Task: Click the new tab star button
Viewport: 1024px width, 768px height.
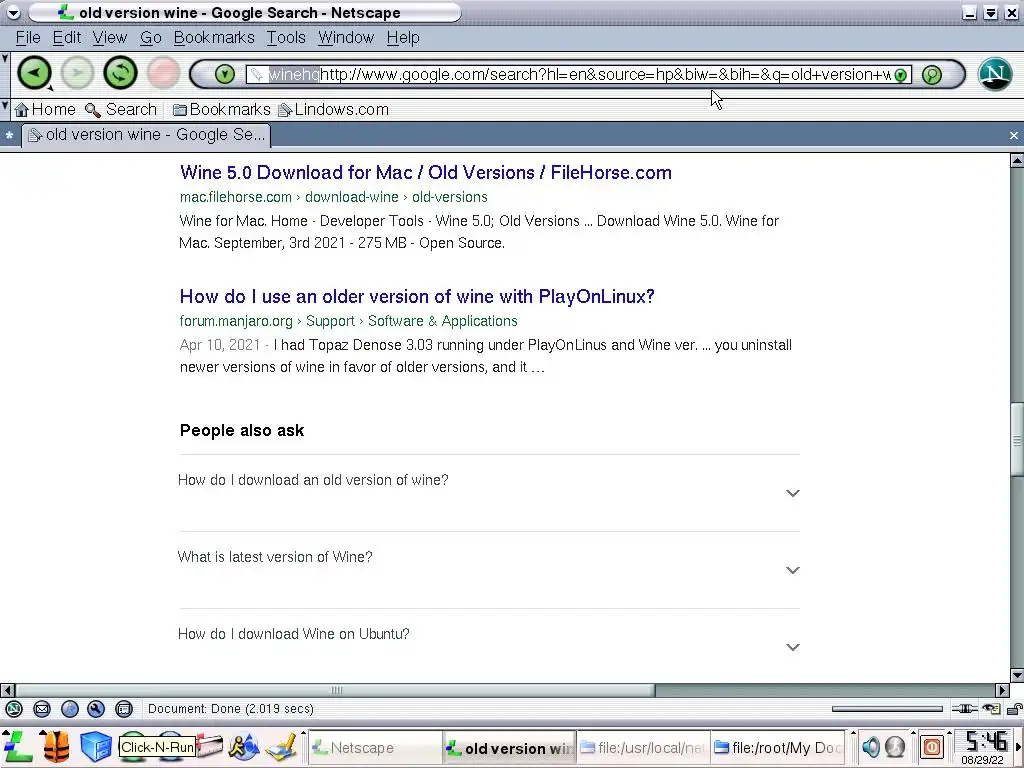Action: coord(9,136)
